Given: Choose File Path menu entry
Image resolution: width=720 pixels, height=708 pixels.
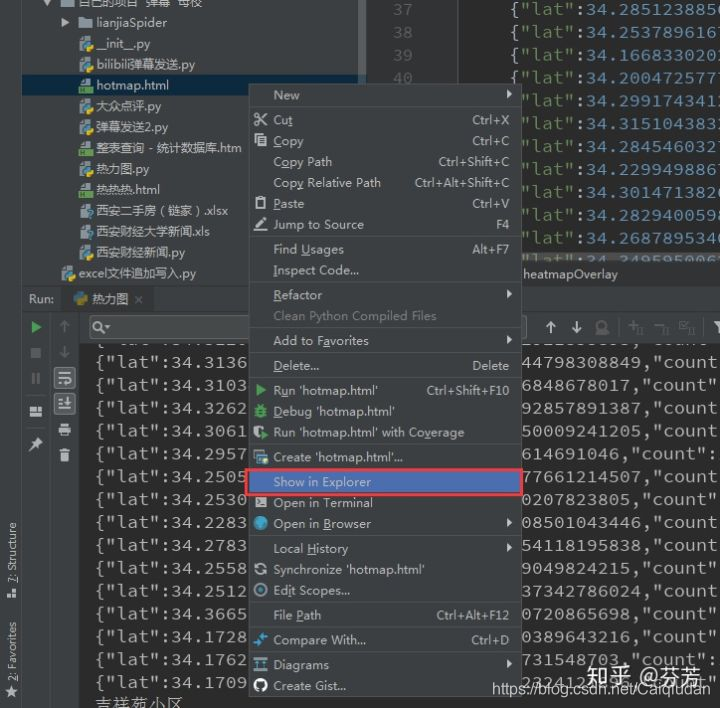Looking at the screenshot, I should tap(385, 615).
